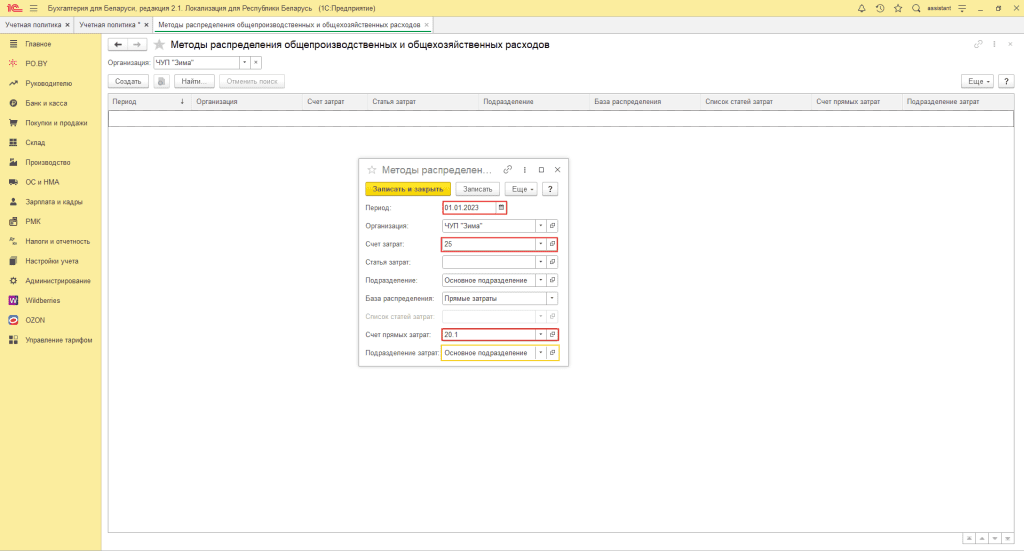Image resolution: width=1024 pixels, height=551 pixels.
Task: Click the search magnifier in the top bar
Action: click(x=915, y=8)
